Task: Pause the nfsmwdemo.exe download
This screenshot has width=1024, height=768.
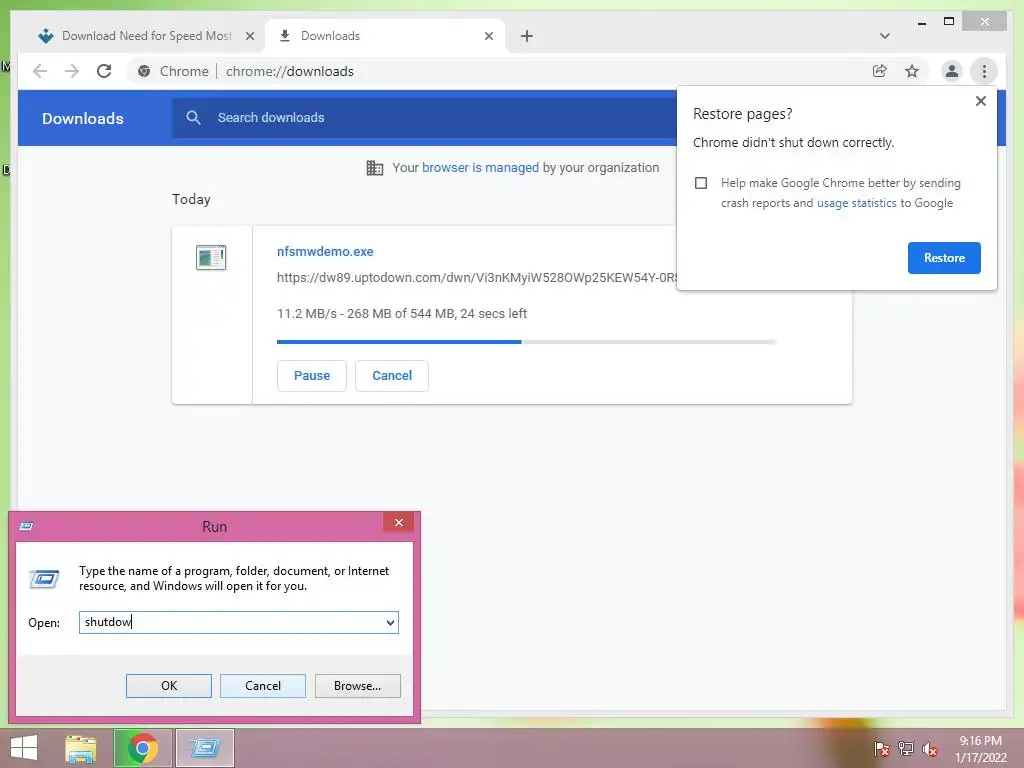Action: click(x=312, y=376)
